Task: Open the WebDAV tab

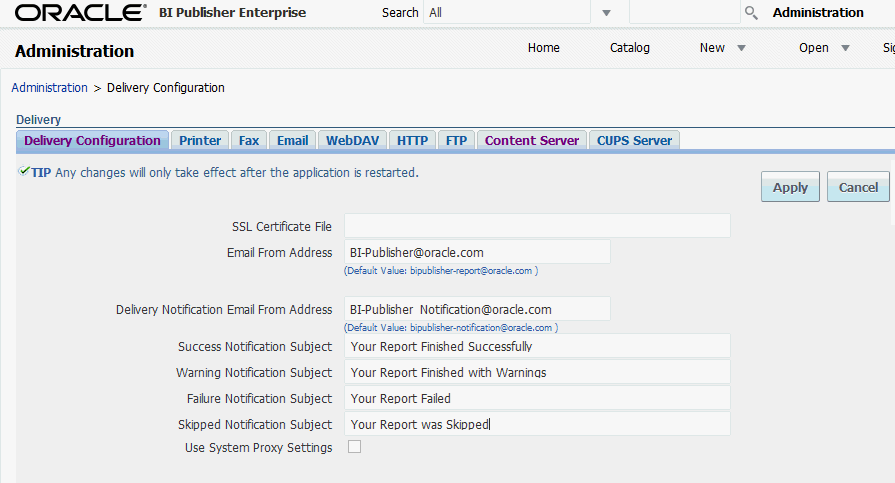Action: point(353,140)
